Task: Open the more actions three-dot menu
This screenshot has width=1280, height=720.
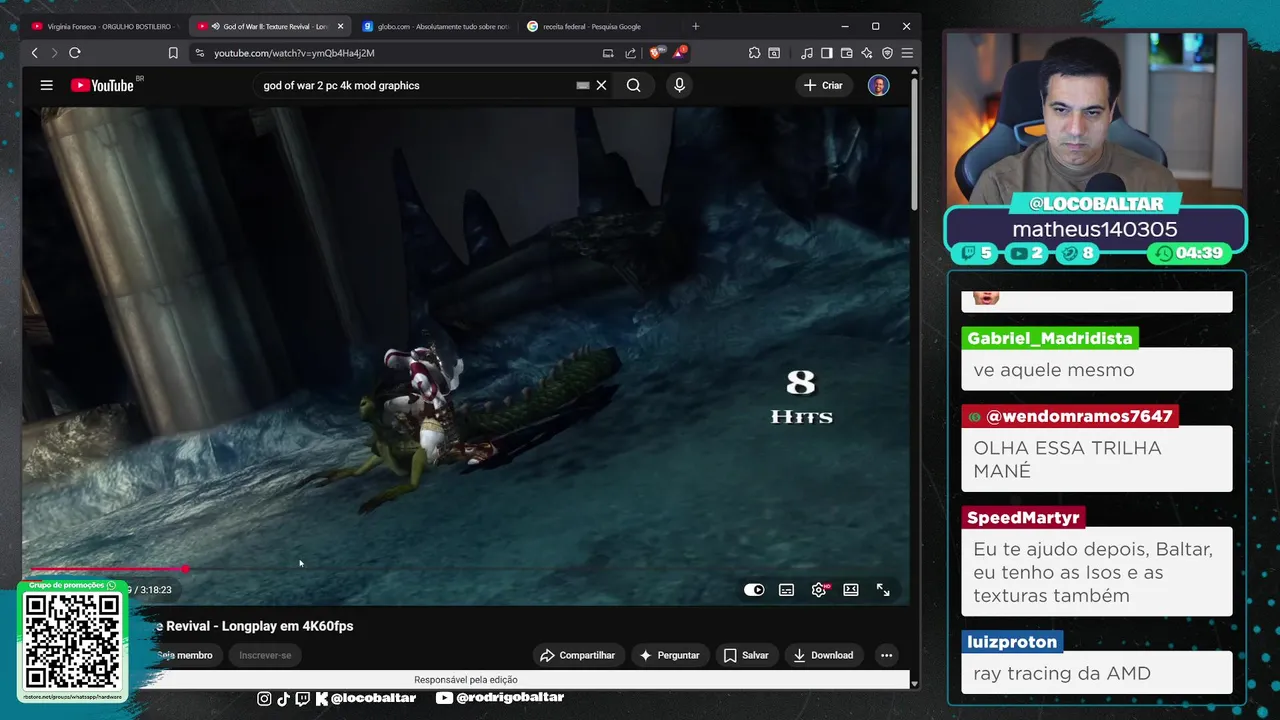Action: (x=886, y=655)
